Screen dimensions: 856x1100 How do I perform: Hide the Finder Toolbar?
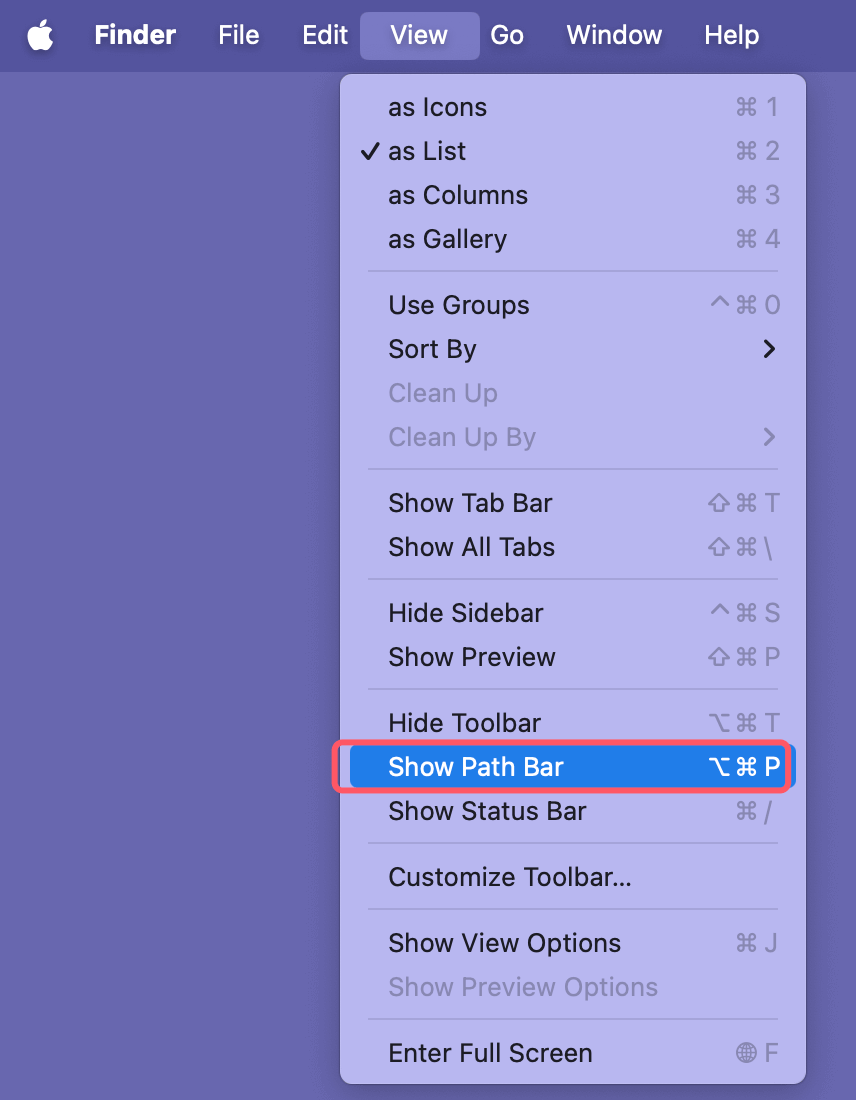pos(462,723)
